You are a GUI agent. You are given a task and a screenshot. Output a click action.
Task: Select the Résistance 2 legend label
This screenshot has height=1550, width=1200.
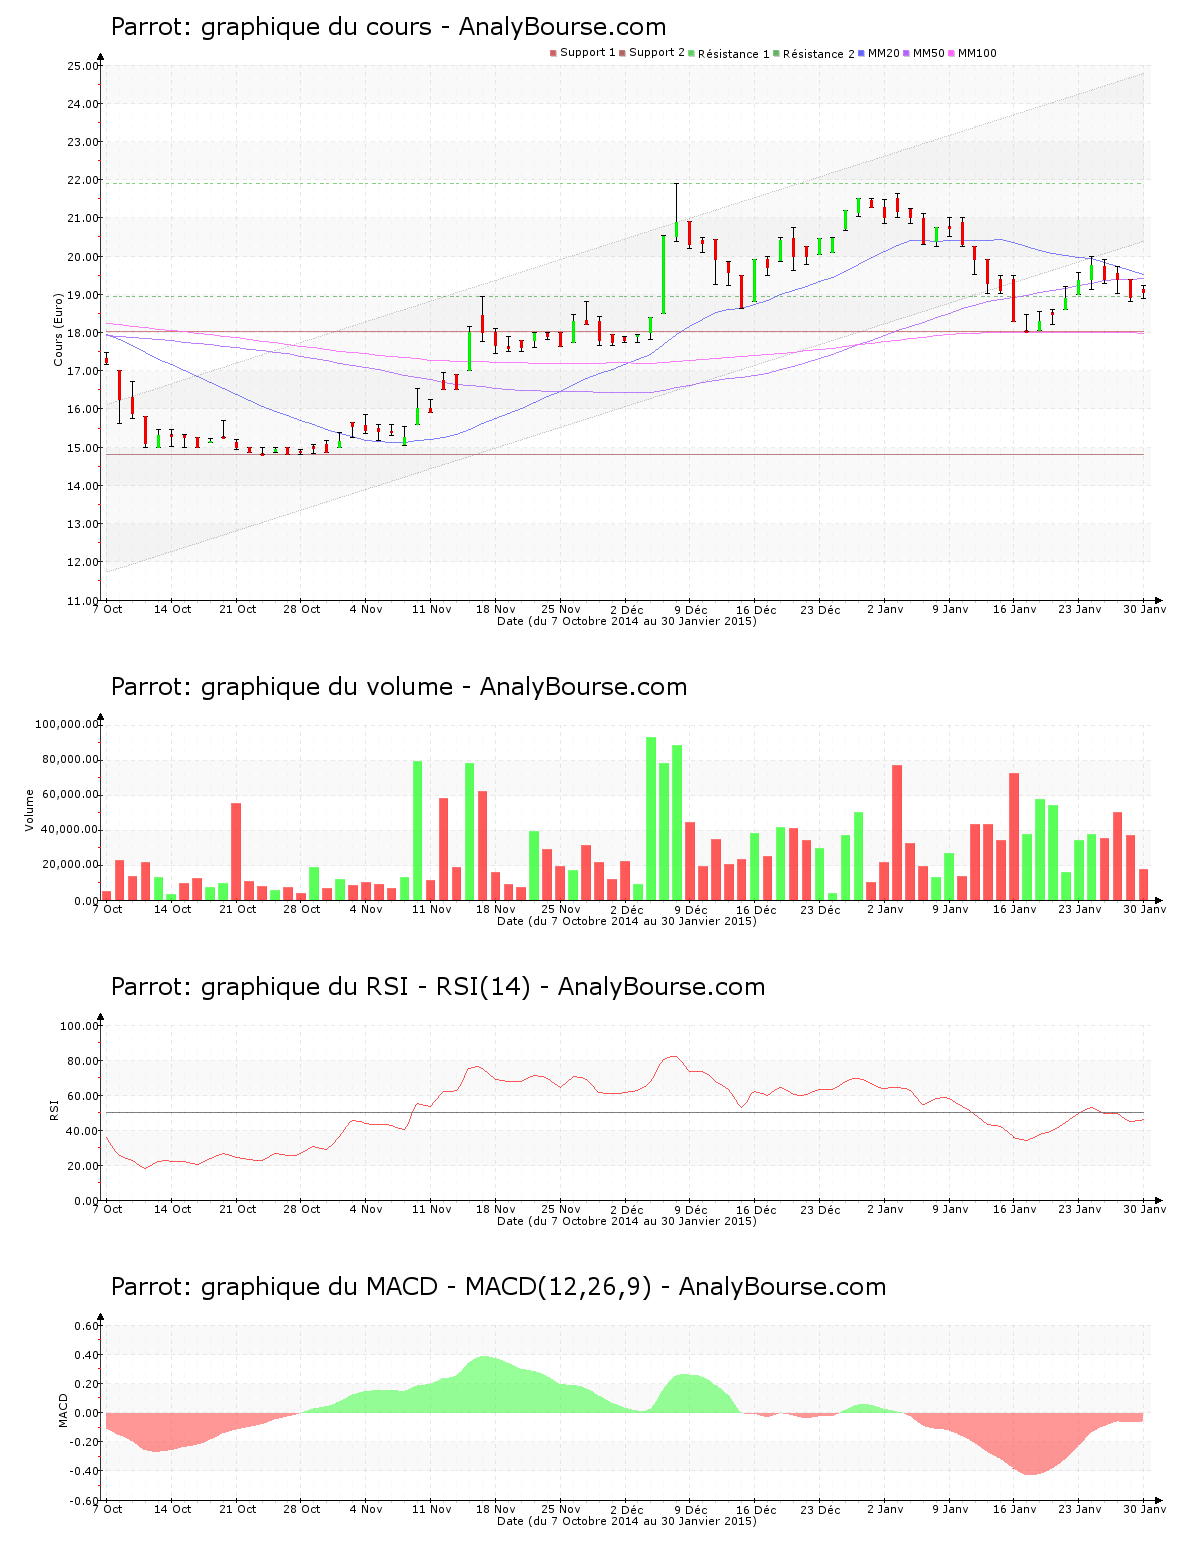pos(818,53)
